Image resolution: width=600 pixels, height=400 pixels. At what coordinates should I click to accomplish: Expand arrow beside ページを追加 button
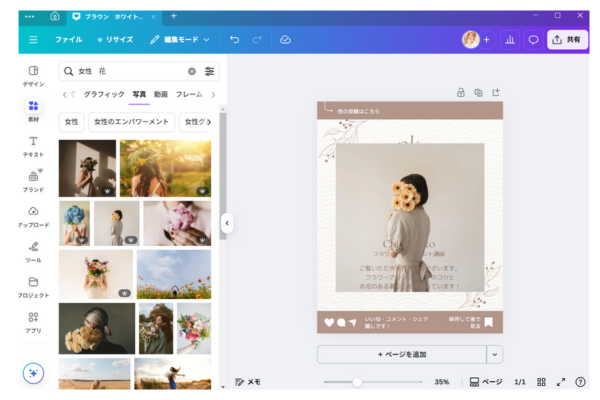coord(495,354)
